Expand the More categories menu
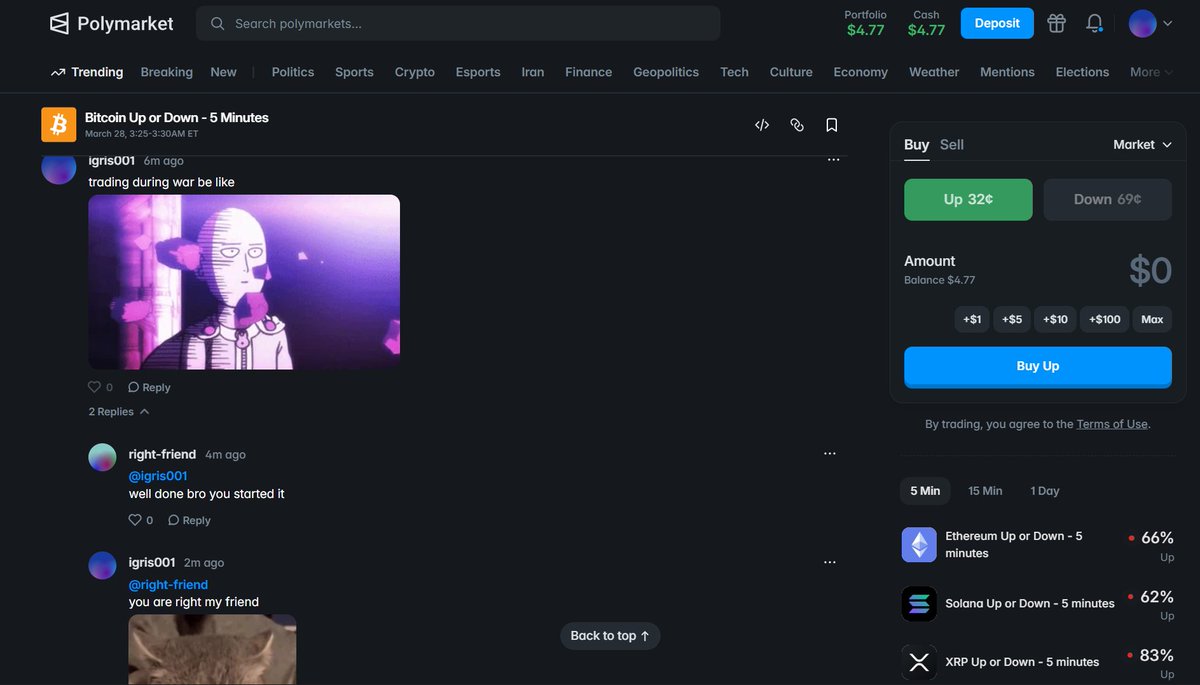Viewport: 1200px width, 685px height. [x=1151, y=72]
